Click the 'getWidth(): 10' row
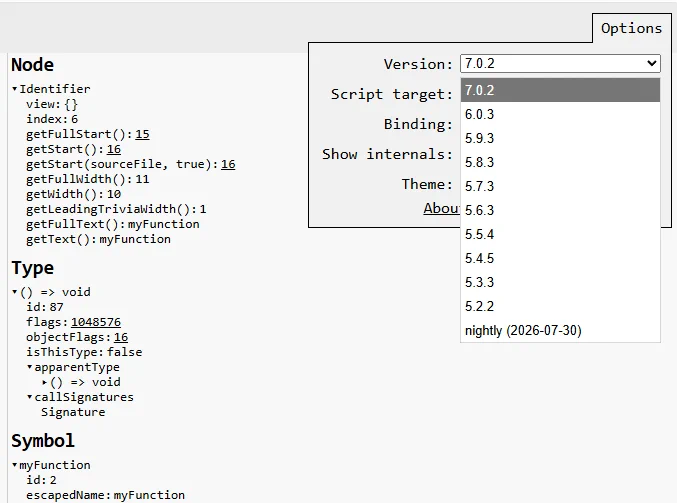The image size is (677, 503). coord(73,194)
